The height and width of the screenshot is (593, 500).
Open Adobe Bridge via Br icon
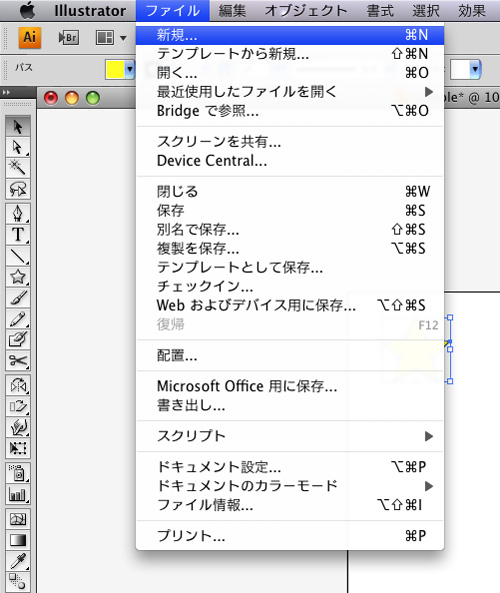(x=68, y=37)
